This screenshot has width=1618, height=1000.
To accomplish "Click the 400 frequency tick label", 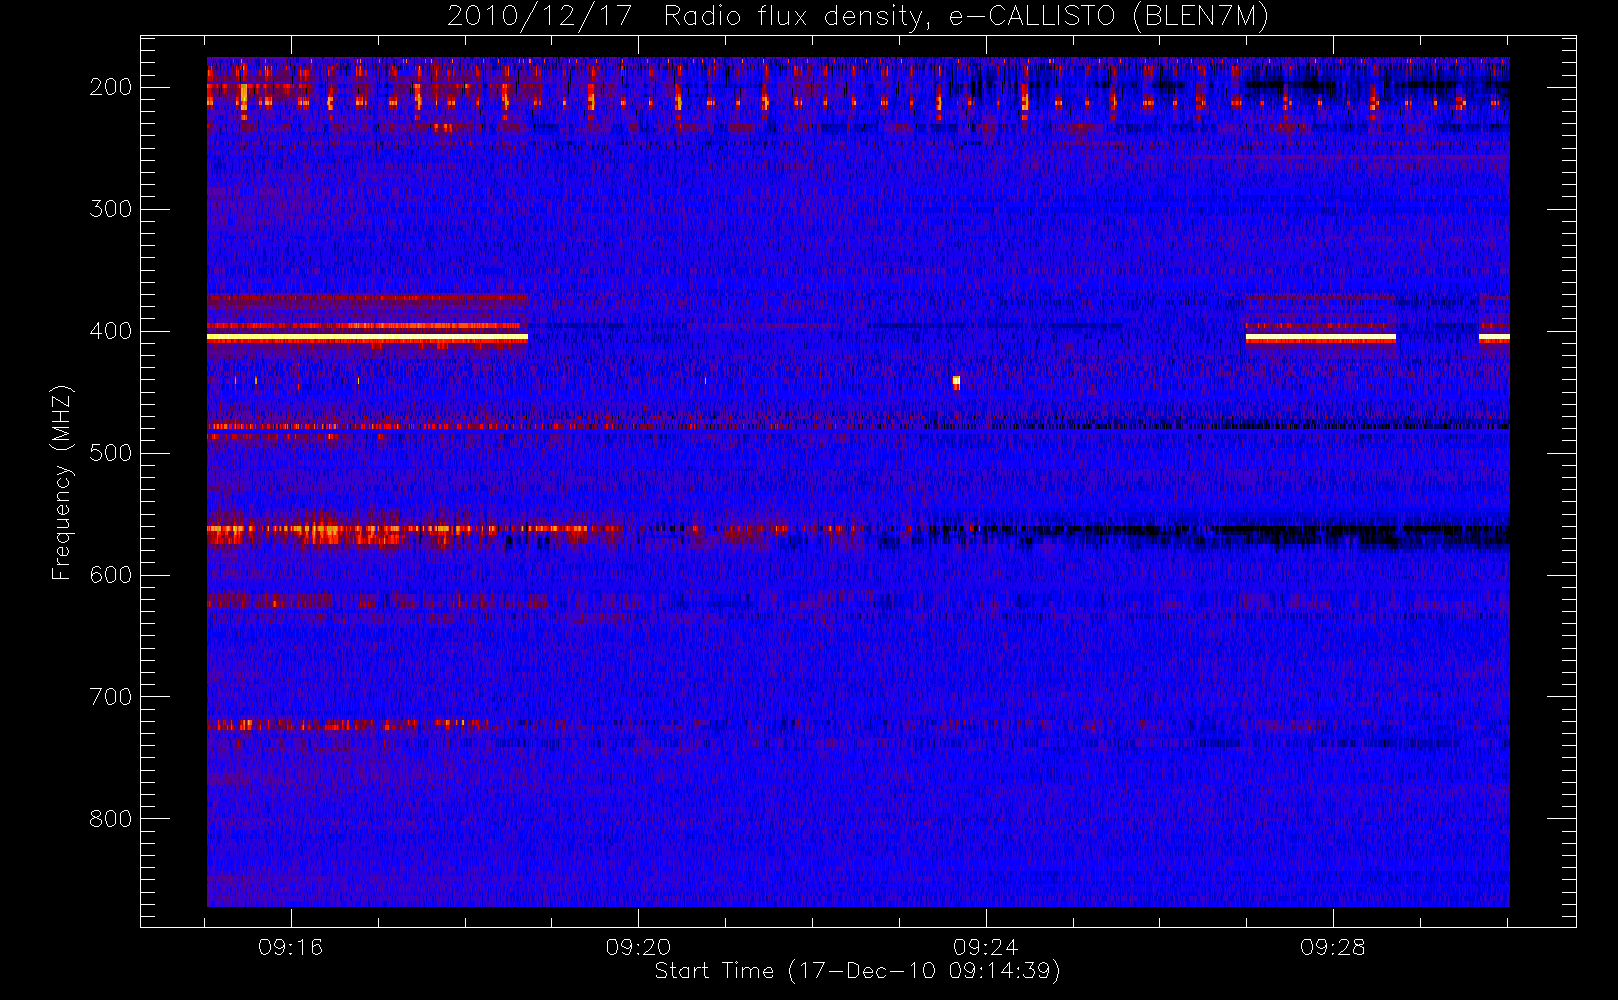I will click(111, 331).
